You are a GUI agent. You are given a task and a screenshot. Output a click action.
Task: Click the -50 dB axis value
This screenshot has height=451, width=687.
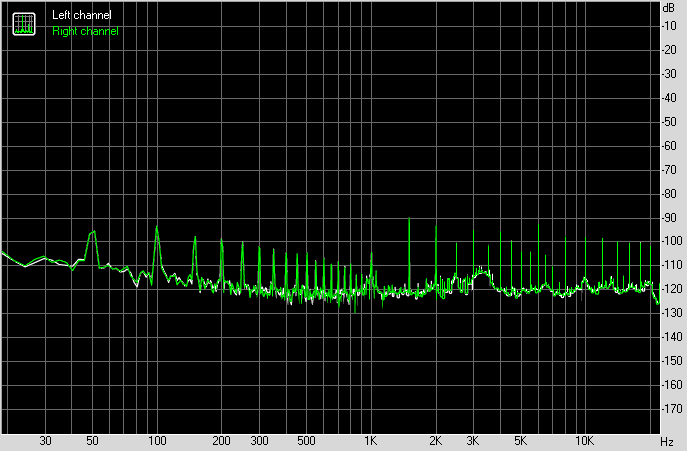point(669,122)
